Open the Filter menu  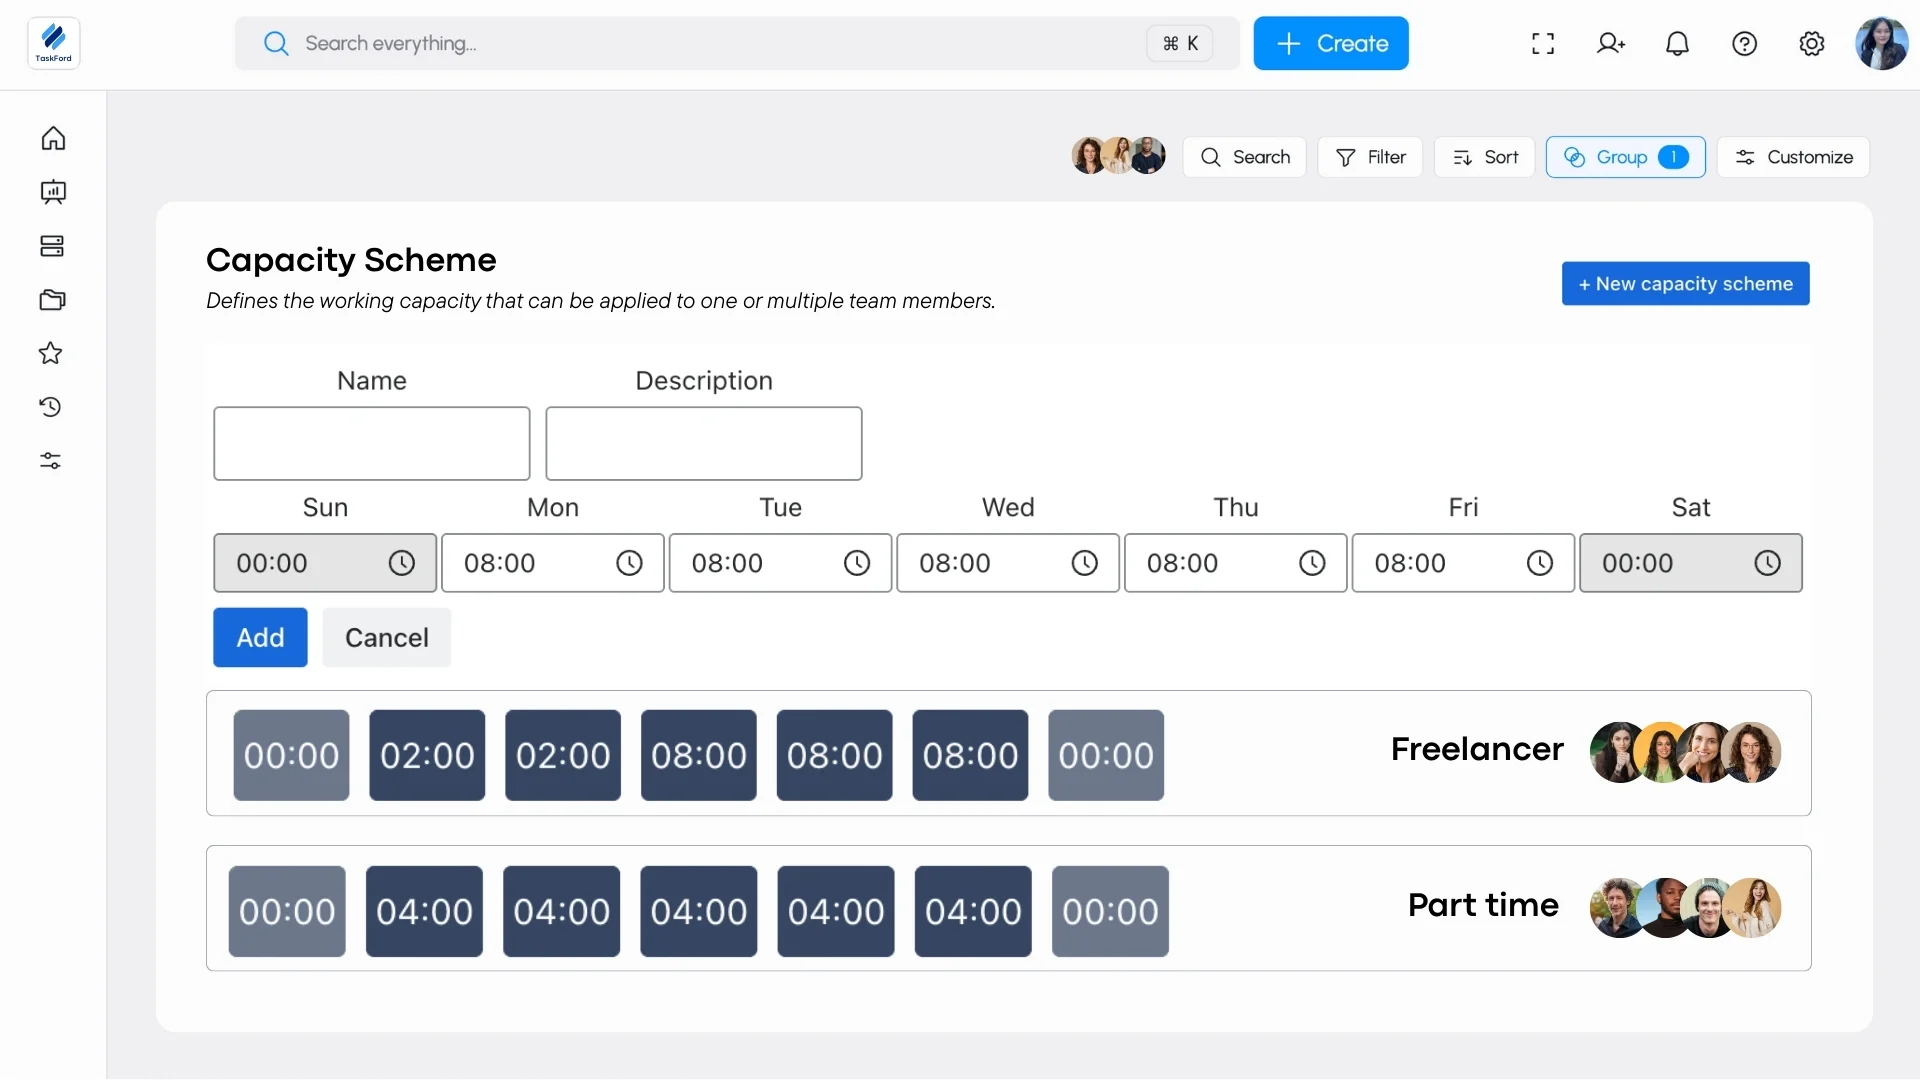coord(1370,157)
